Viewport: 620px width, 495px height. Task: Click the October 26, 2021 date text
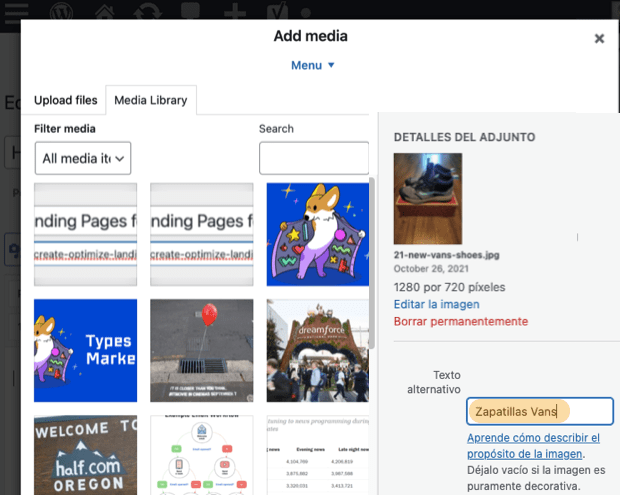431,269
